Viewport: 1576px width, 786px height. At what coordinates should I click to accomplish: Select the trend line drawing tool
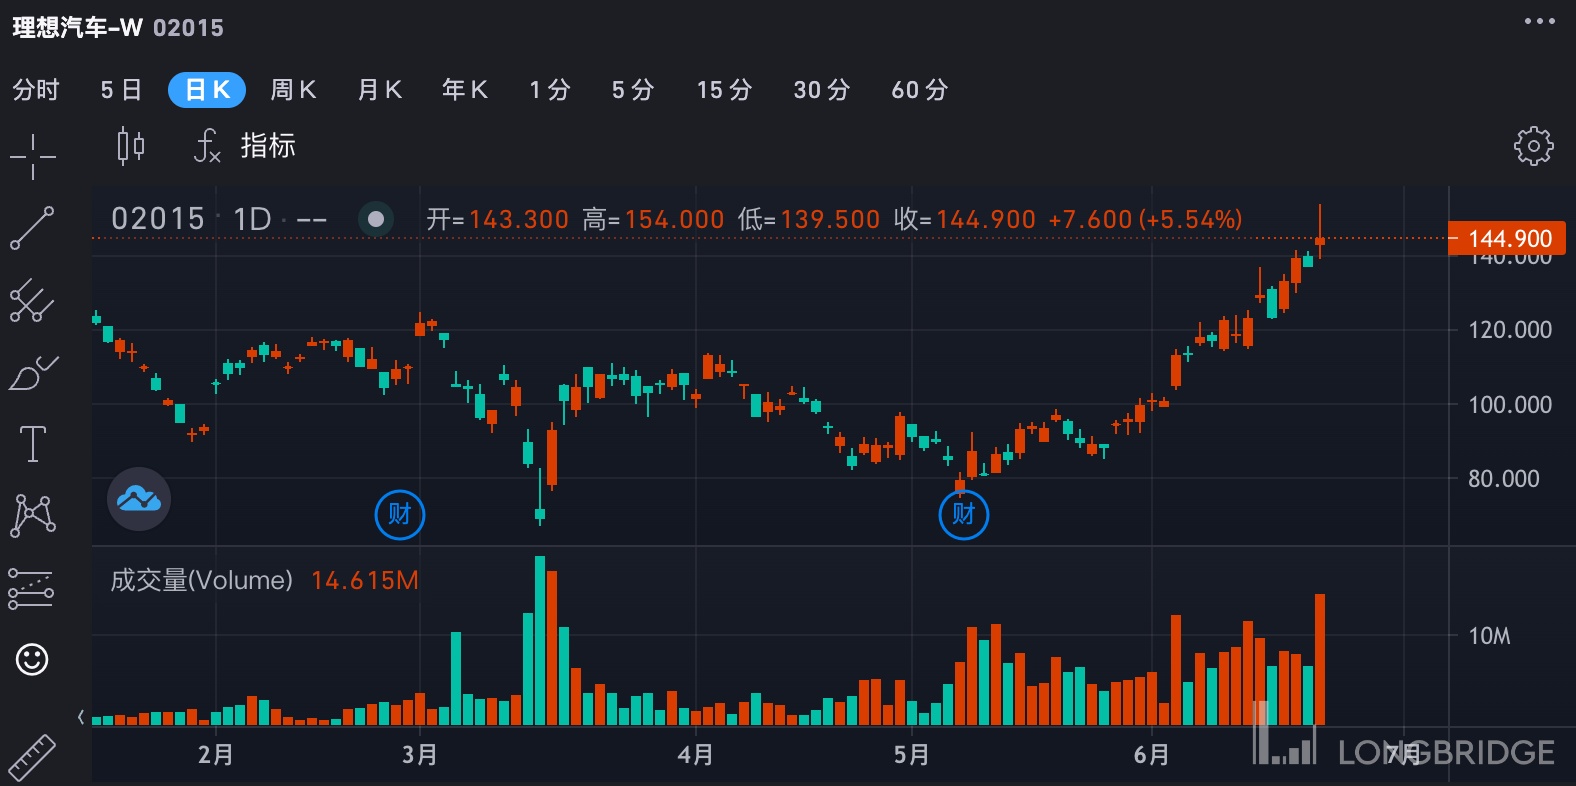tap(32, 228)
